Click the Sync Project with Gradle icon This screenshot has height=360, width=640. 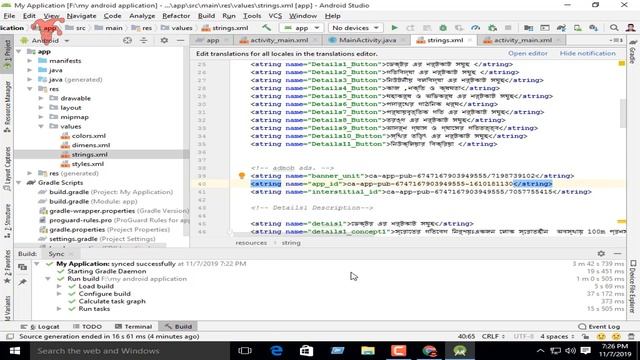[x=562, y=28]
